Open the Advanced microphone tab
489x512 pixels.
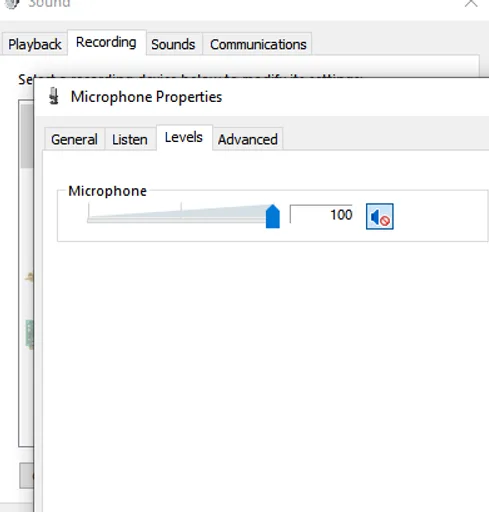[248, 139]
